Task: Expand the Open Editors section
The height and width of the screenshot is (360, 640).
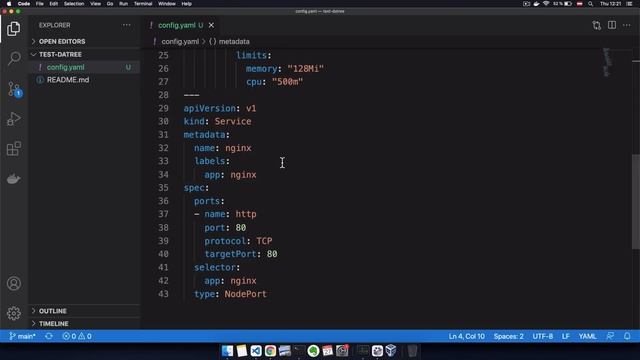Action: coord(84,42)
